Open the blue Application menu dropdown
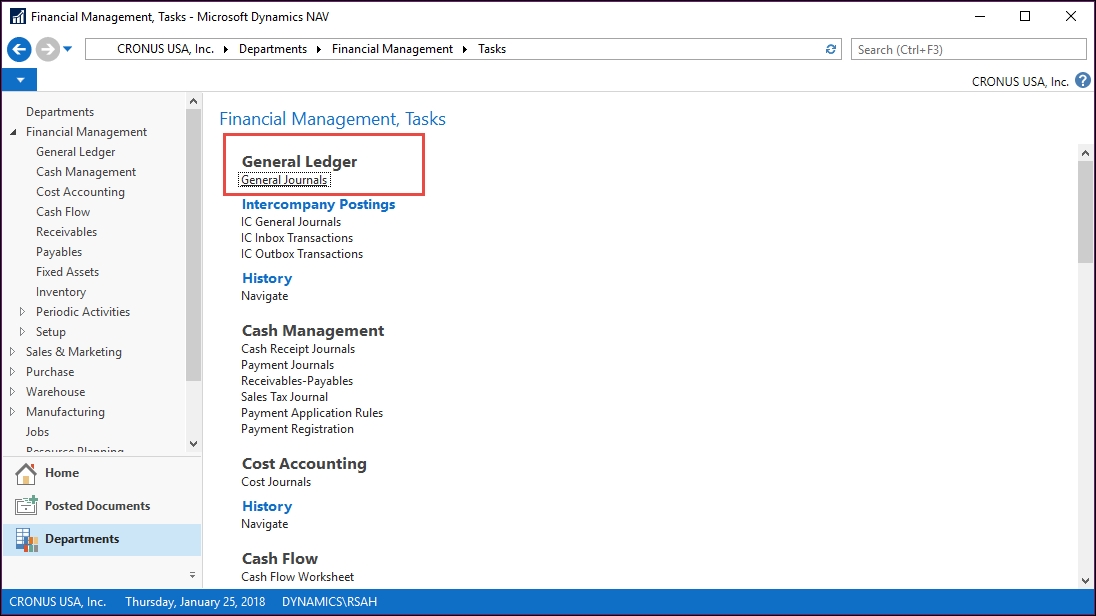The width and height of the screenshot is (1096, 616). pyautogui.click(x=20, y=80)
